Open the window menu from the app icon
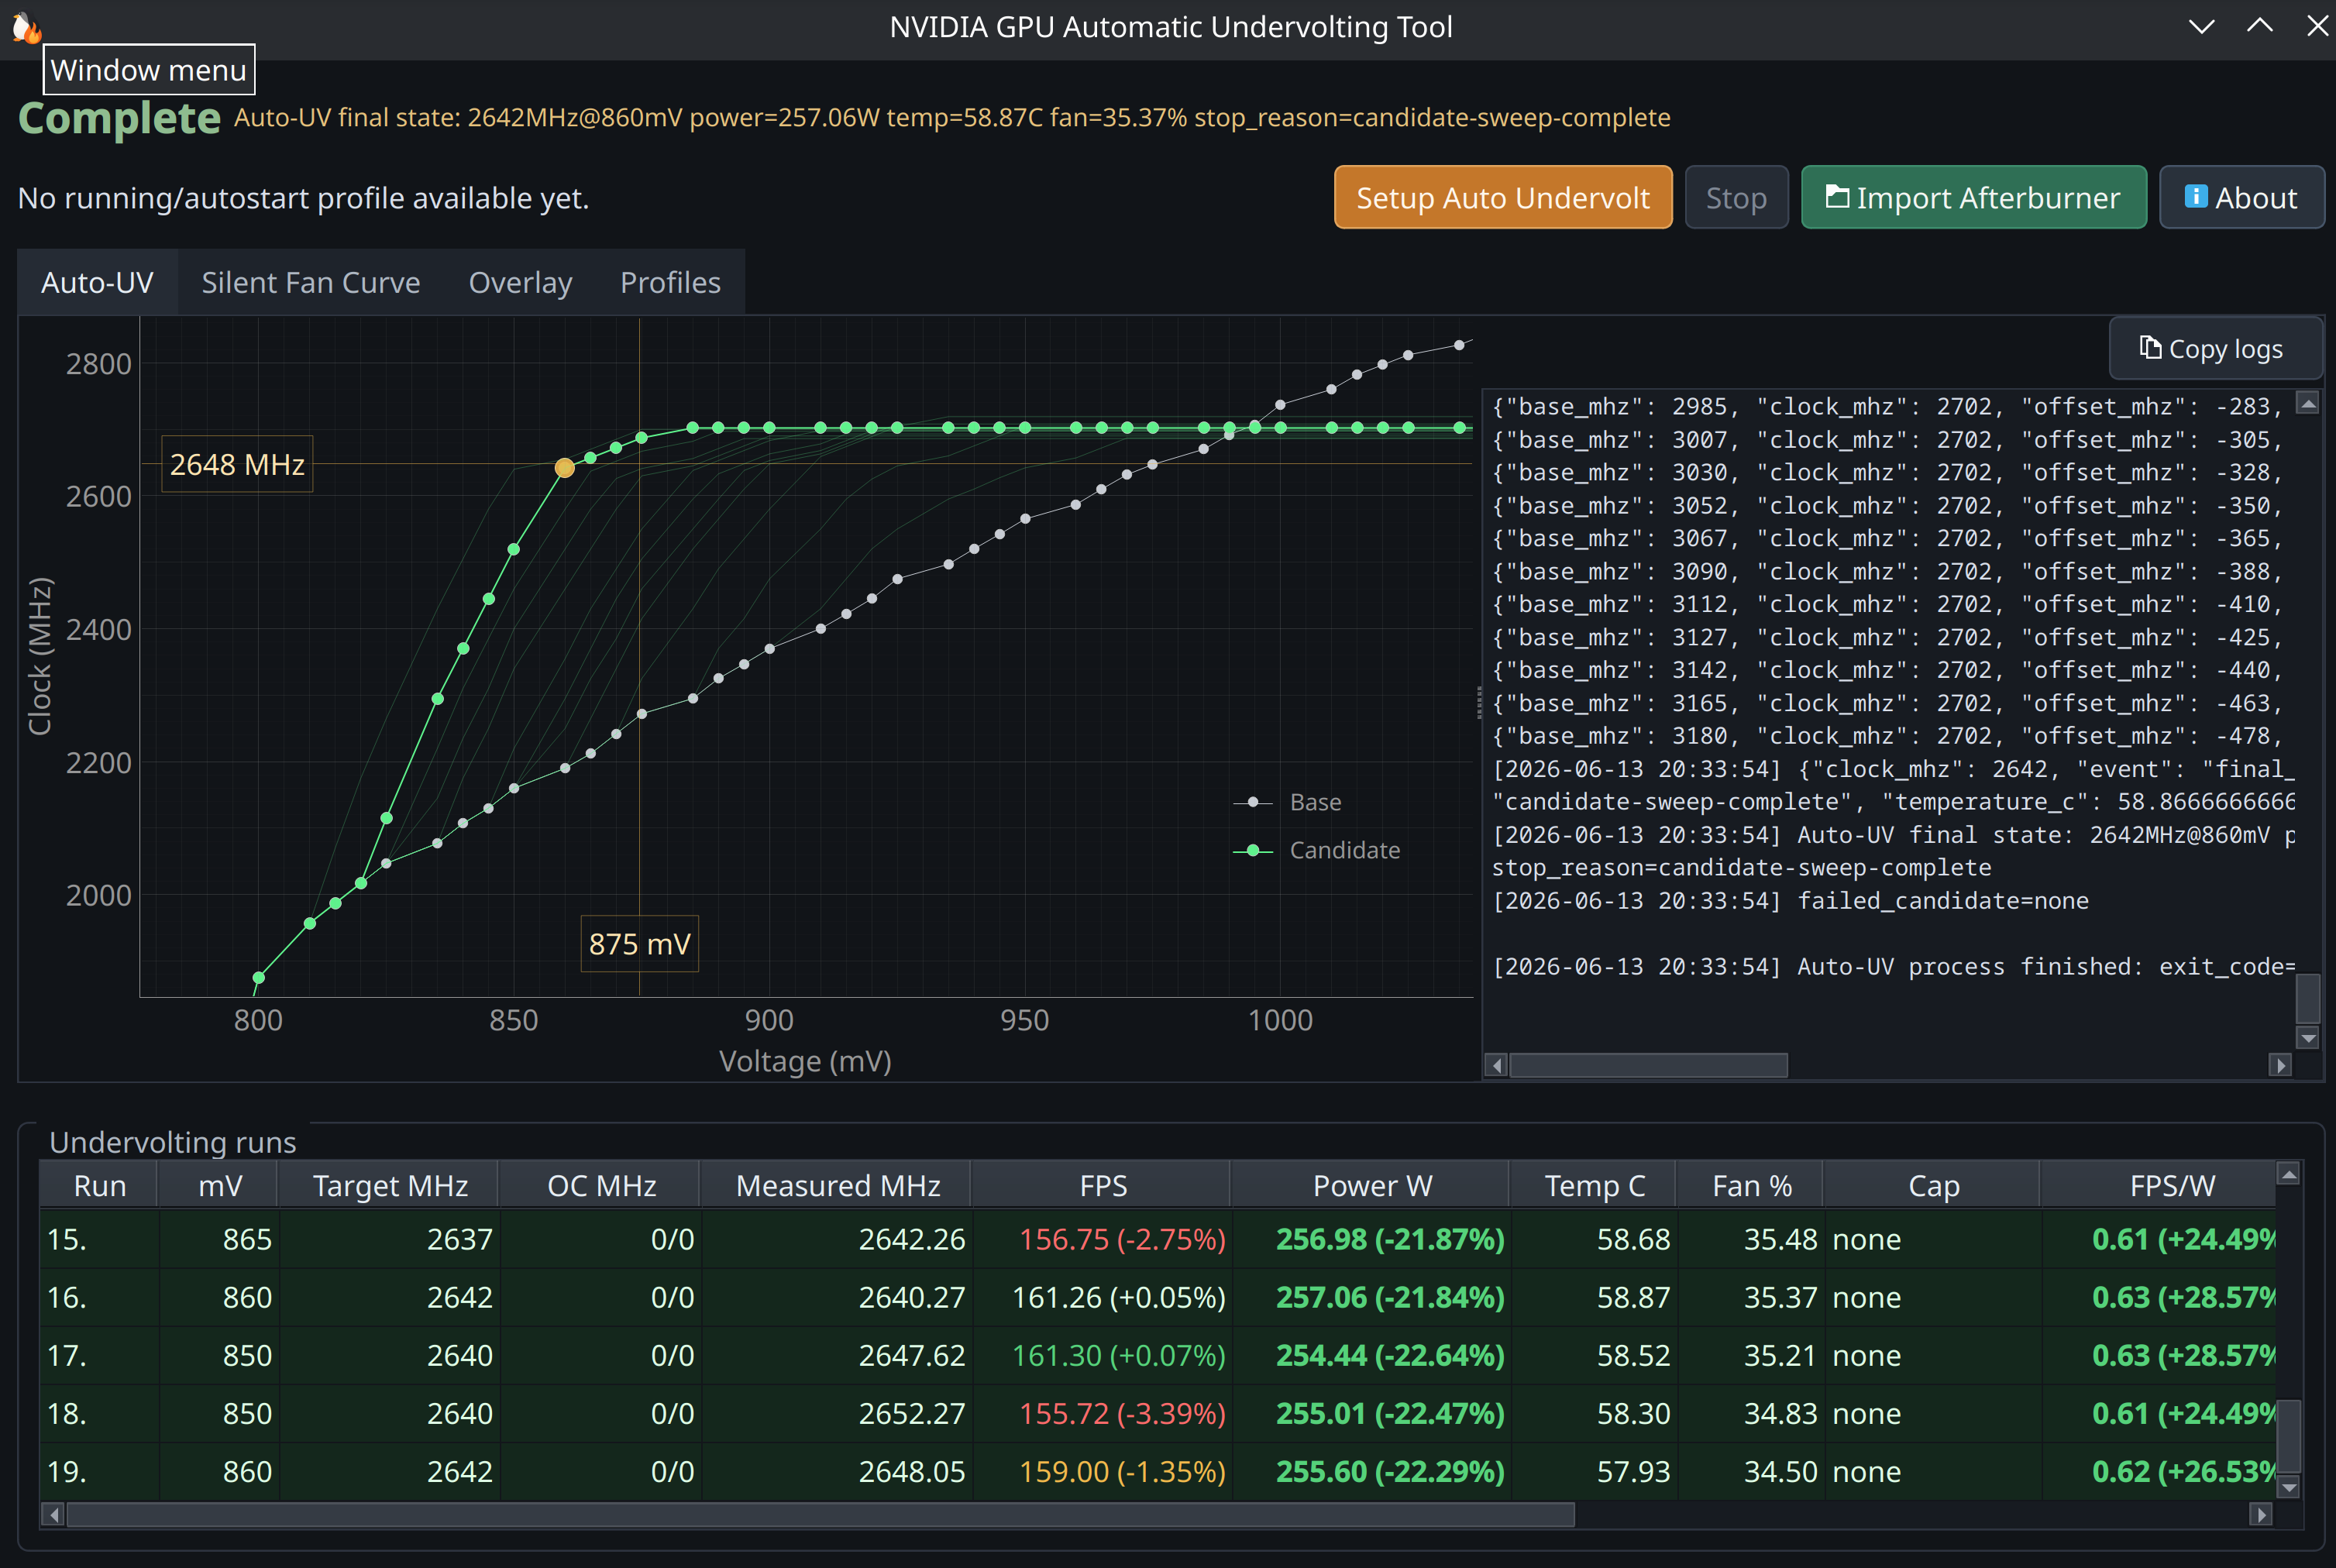 pyautogui.click(x=26, y=27)
